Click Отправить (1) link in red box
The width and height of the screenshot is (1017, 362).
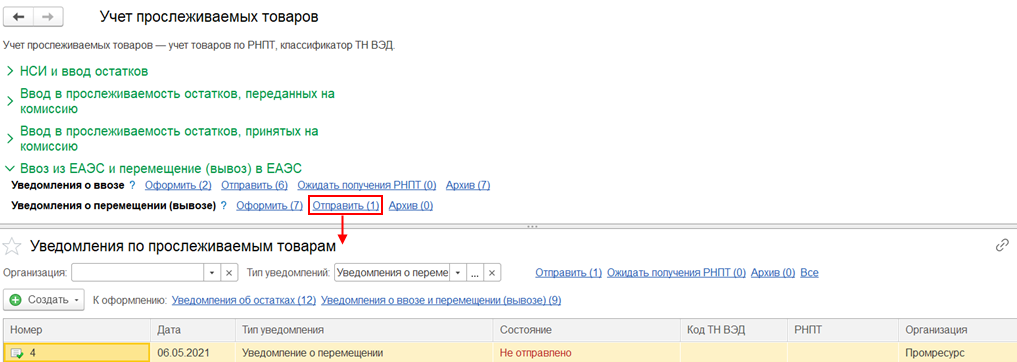coord(346,206)
